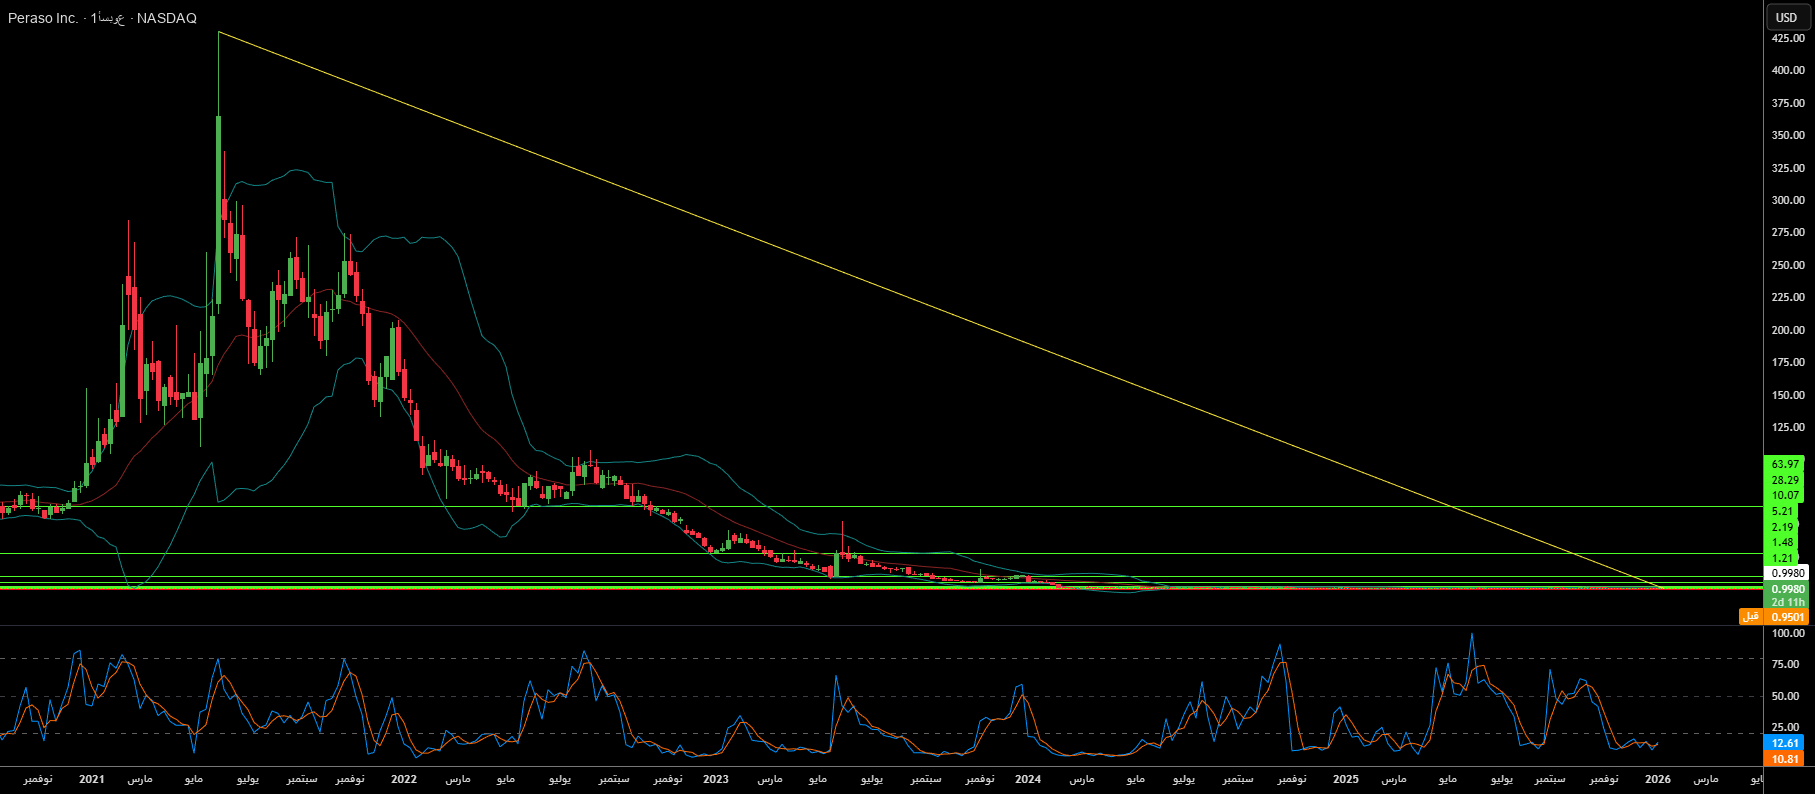The height and width of the screenshot is (794, 1815).
Task: Click the 100.00 oscillator scale label
Action: (1787, 633)
